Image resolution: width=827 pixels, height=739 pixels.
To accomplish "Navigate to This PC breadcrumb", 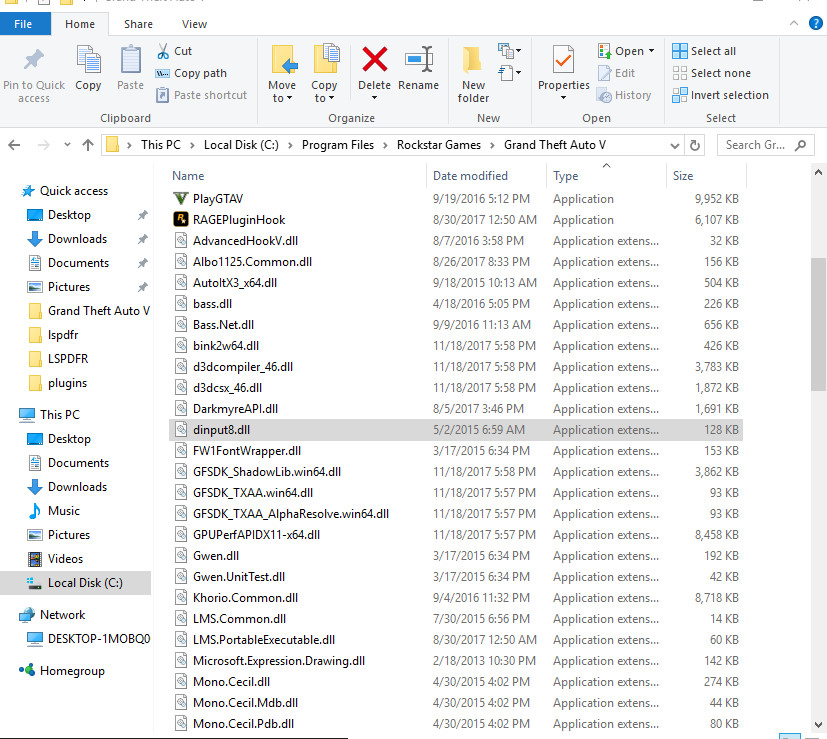I will click(x=161, y=145).
